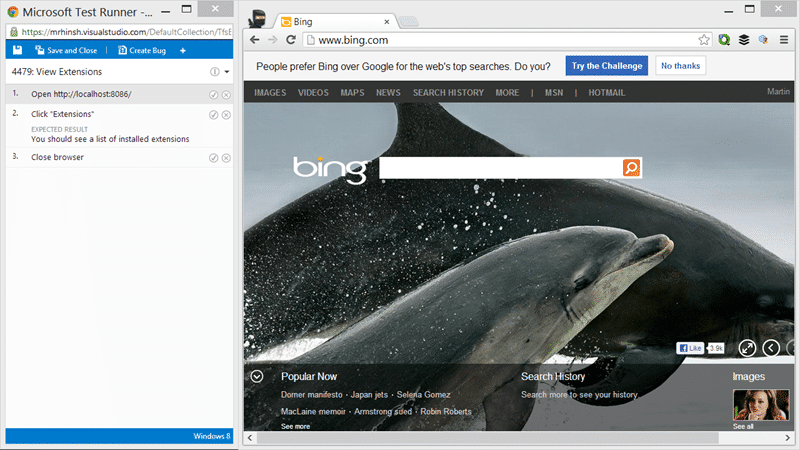Image resolution: width=800 pixels, height=450 pixels.
Task: Click the Images thumbnail photo
Action: 761,405
